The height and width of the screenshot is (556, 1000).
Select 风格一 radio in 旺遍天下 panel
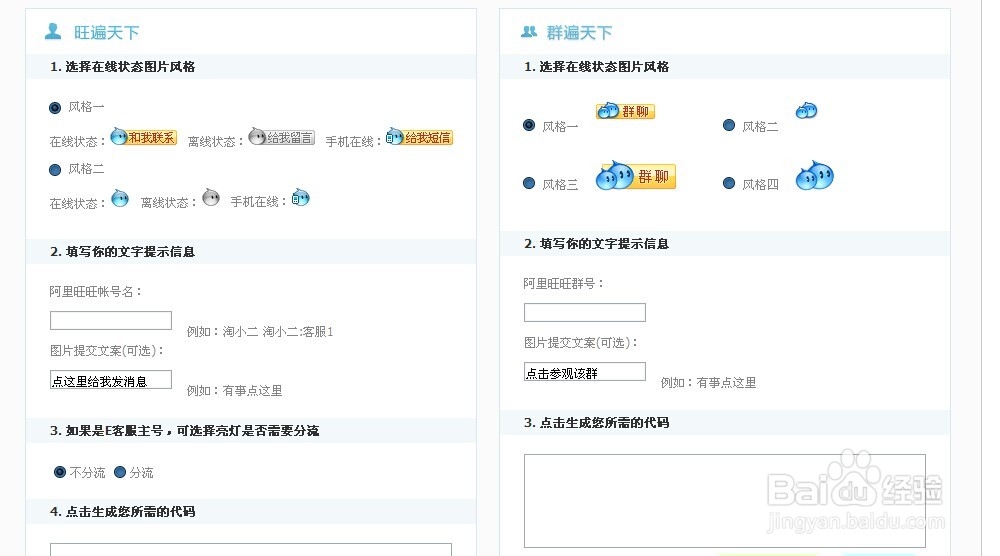[55, 108]
